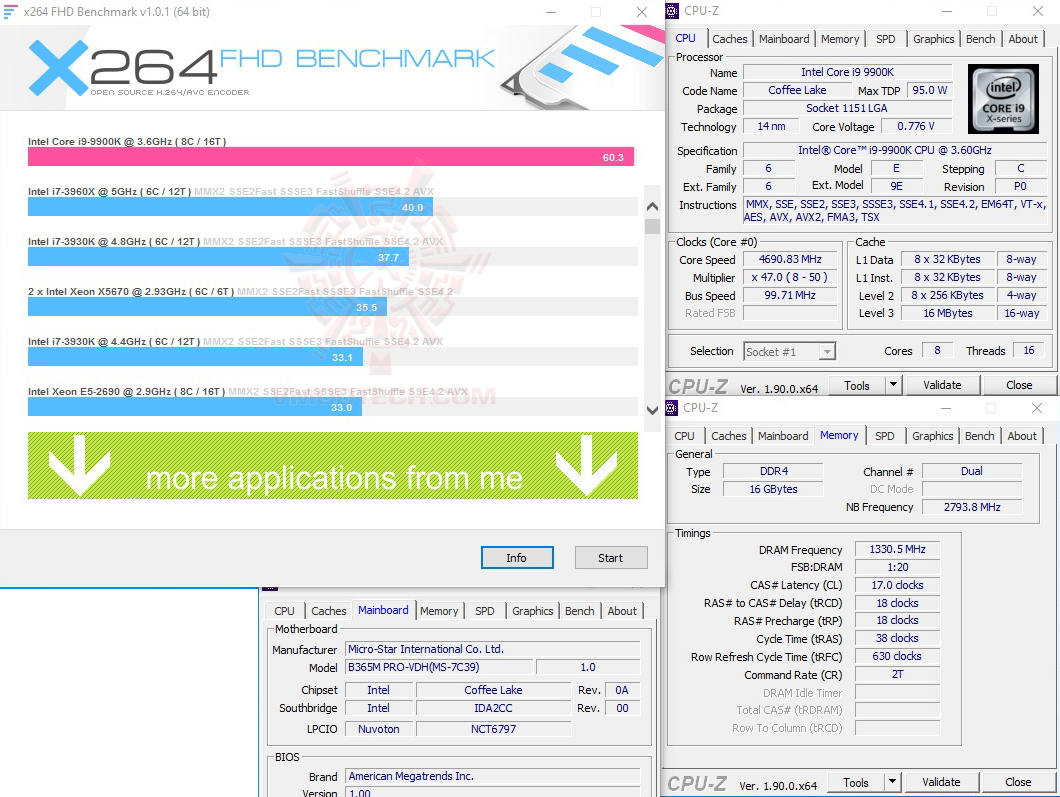Click the Intel Core i9 X-series badge
The width and height of the screenshot is (1060, 797).
tap(1003, 99)
